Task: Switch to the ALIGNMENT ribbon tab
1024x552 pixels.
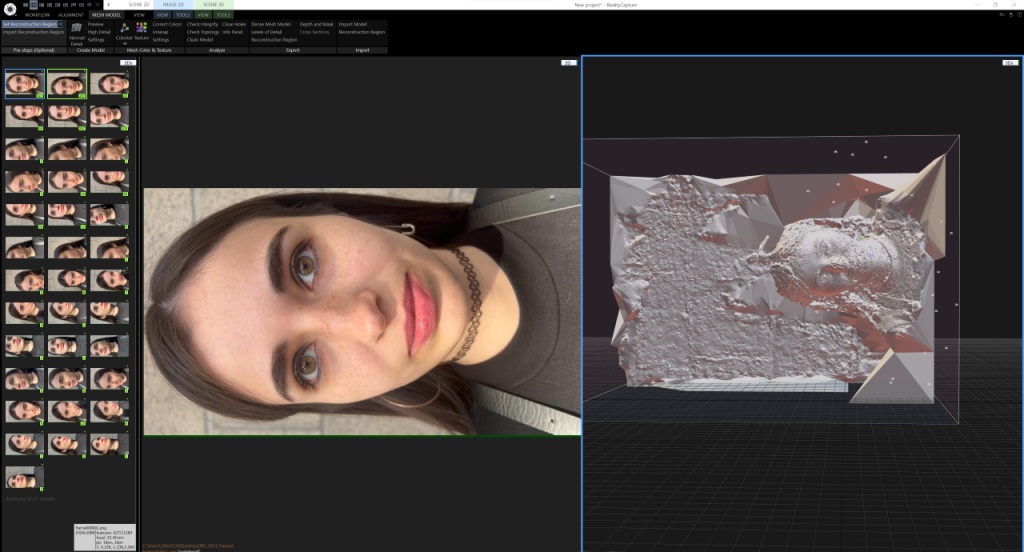Action: coord(71,15)
